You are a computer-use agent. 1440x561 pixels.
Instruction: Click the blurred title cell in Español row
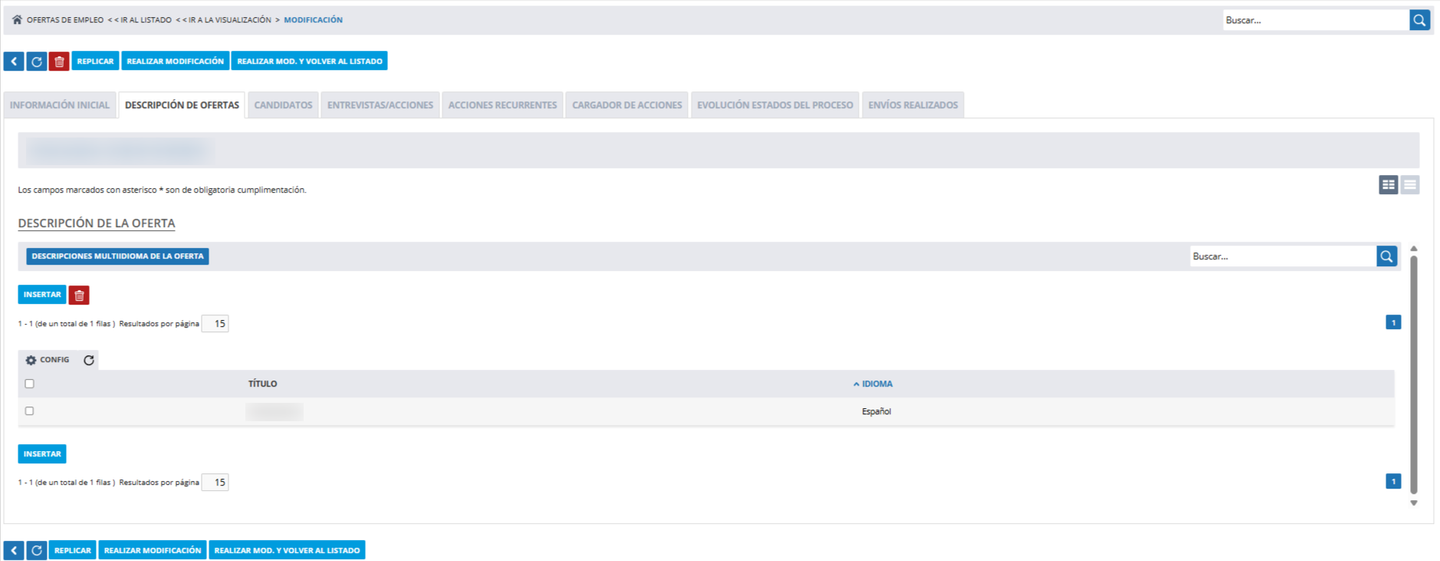click(x=274, y=411)
